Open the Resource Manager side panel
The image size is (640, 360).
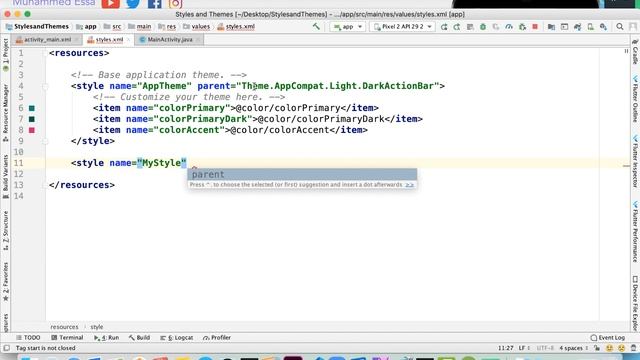pyautogui.click(x=5, y=113)
